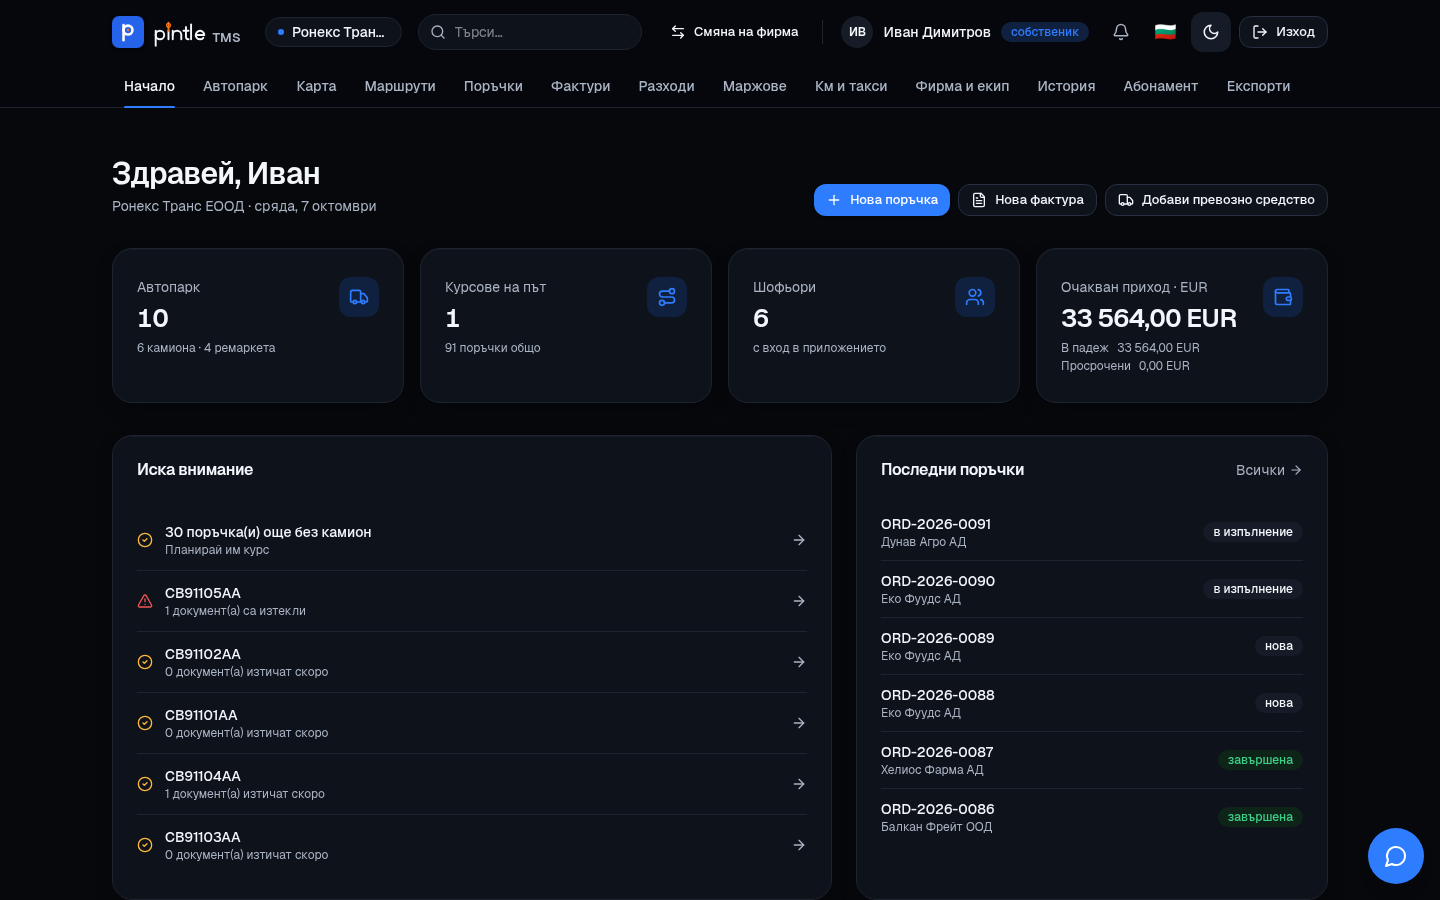The width and height of the screenshot is (1440, 900).
Task: Click the Автопарк truck card icon
Action: 359,297
